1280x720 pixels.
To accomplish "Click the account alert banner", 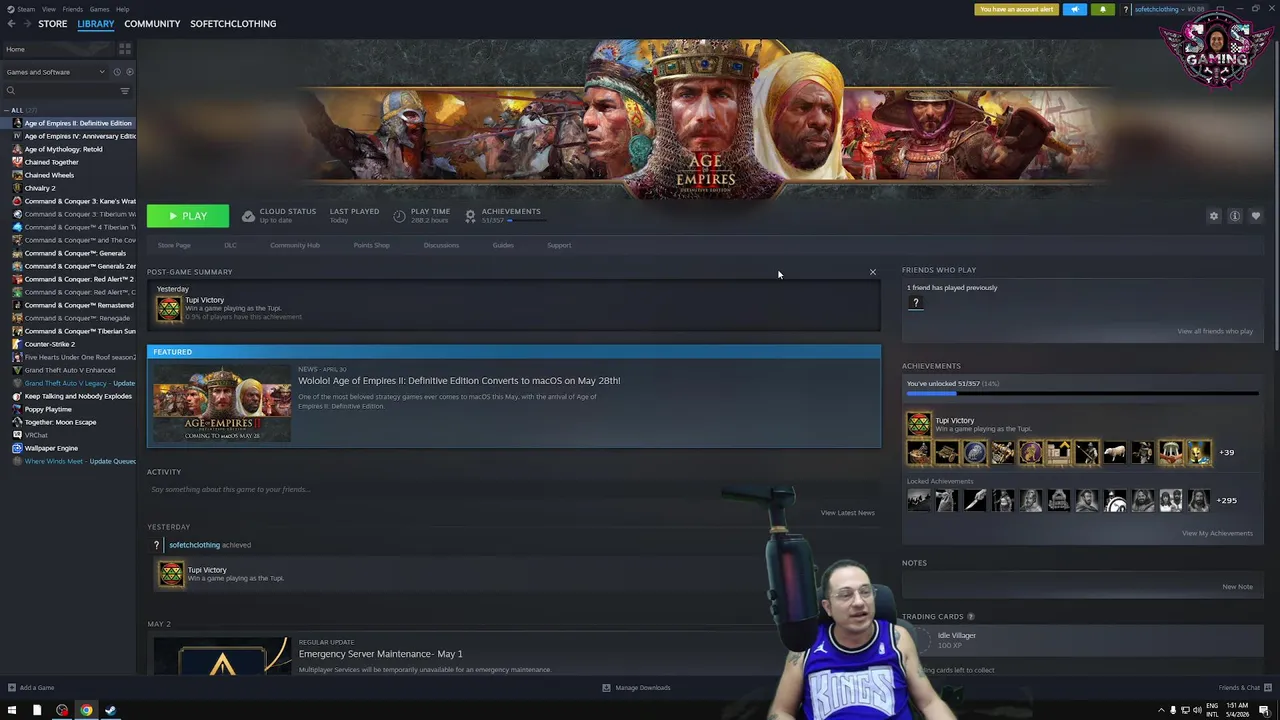I will coord(1016,9).
